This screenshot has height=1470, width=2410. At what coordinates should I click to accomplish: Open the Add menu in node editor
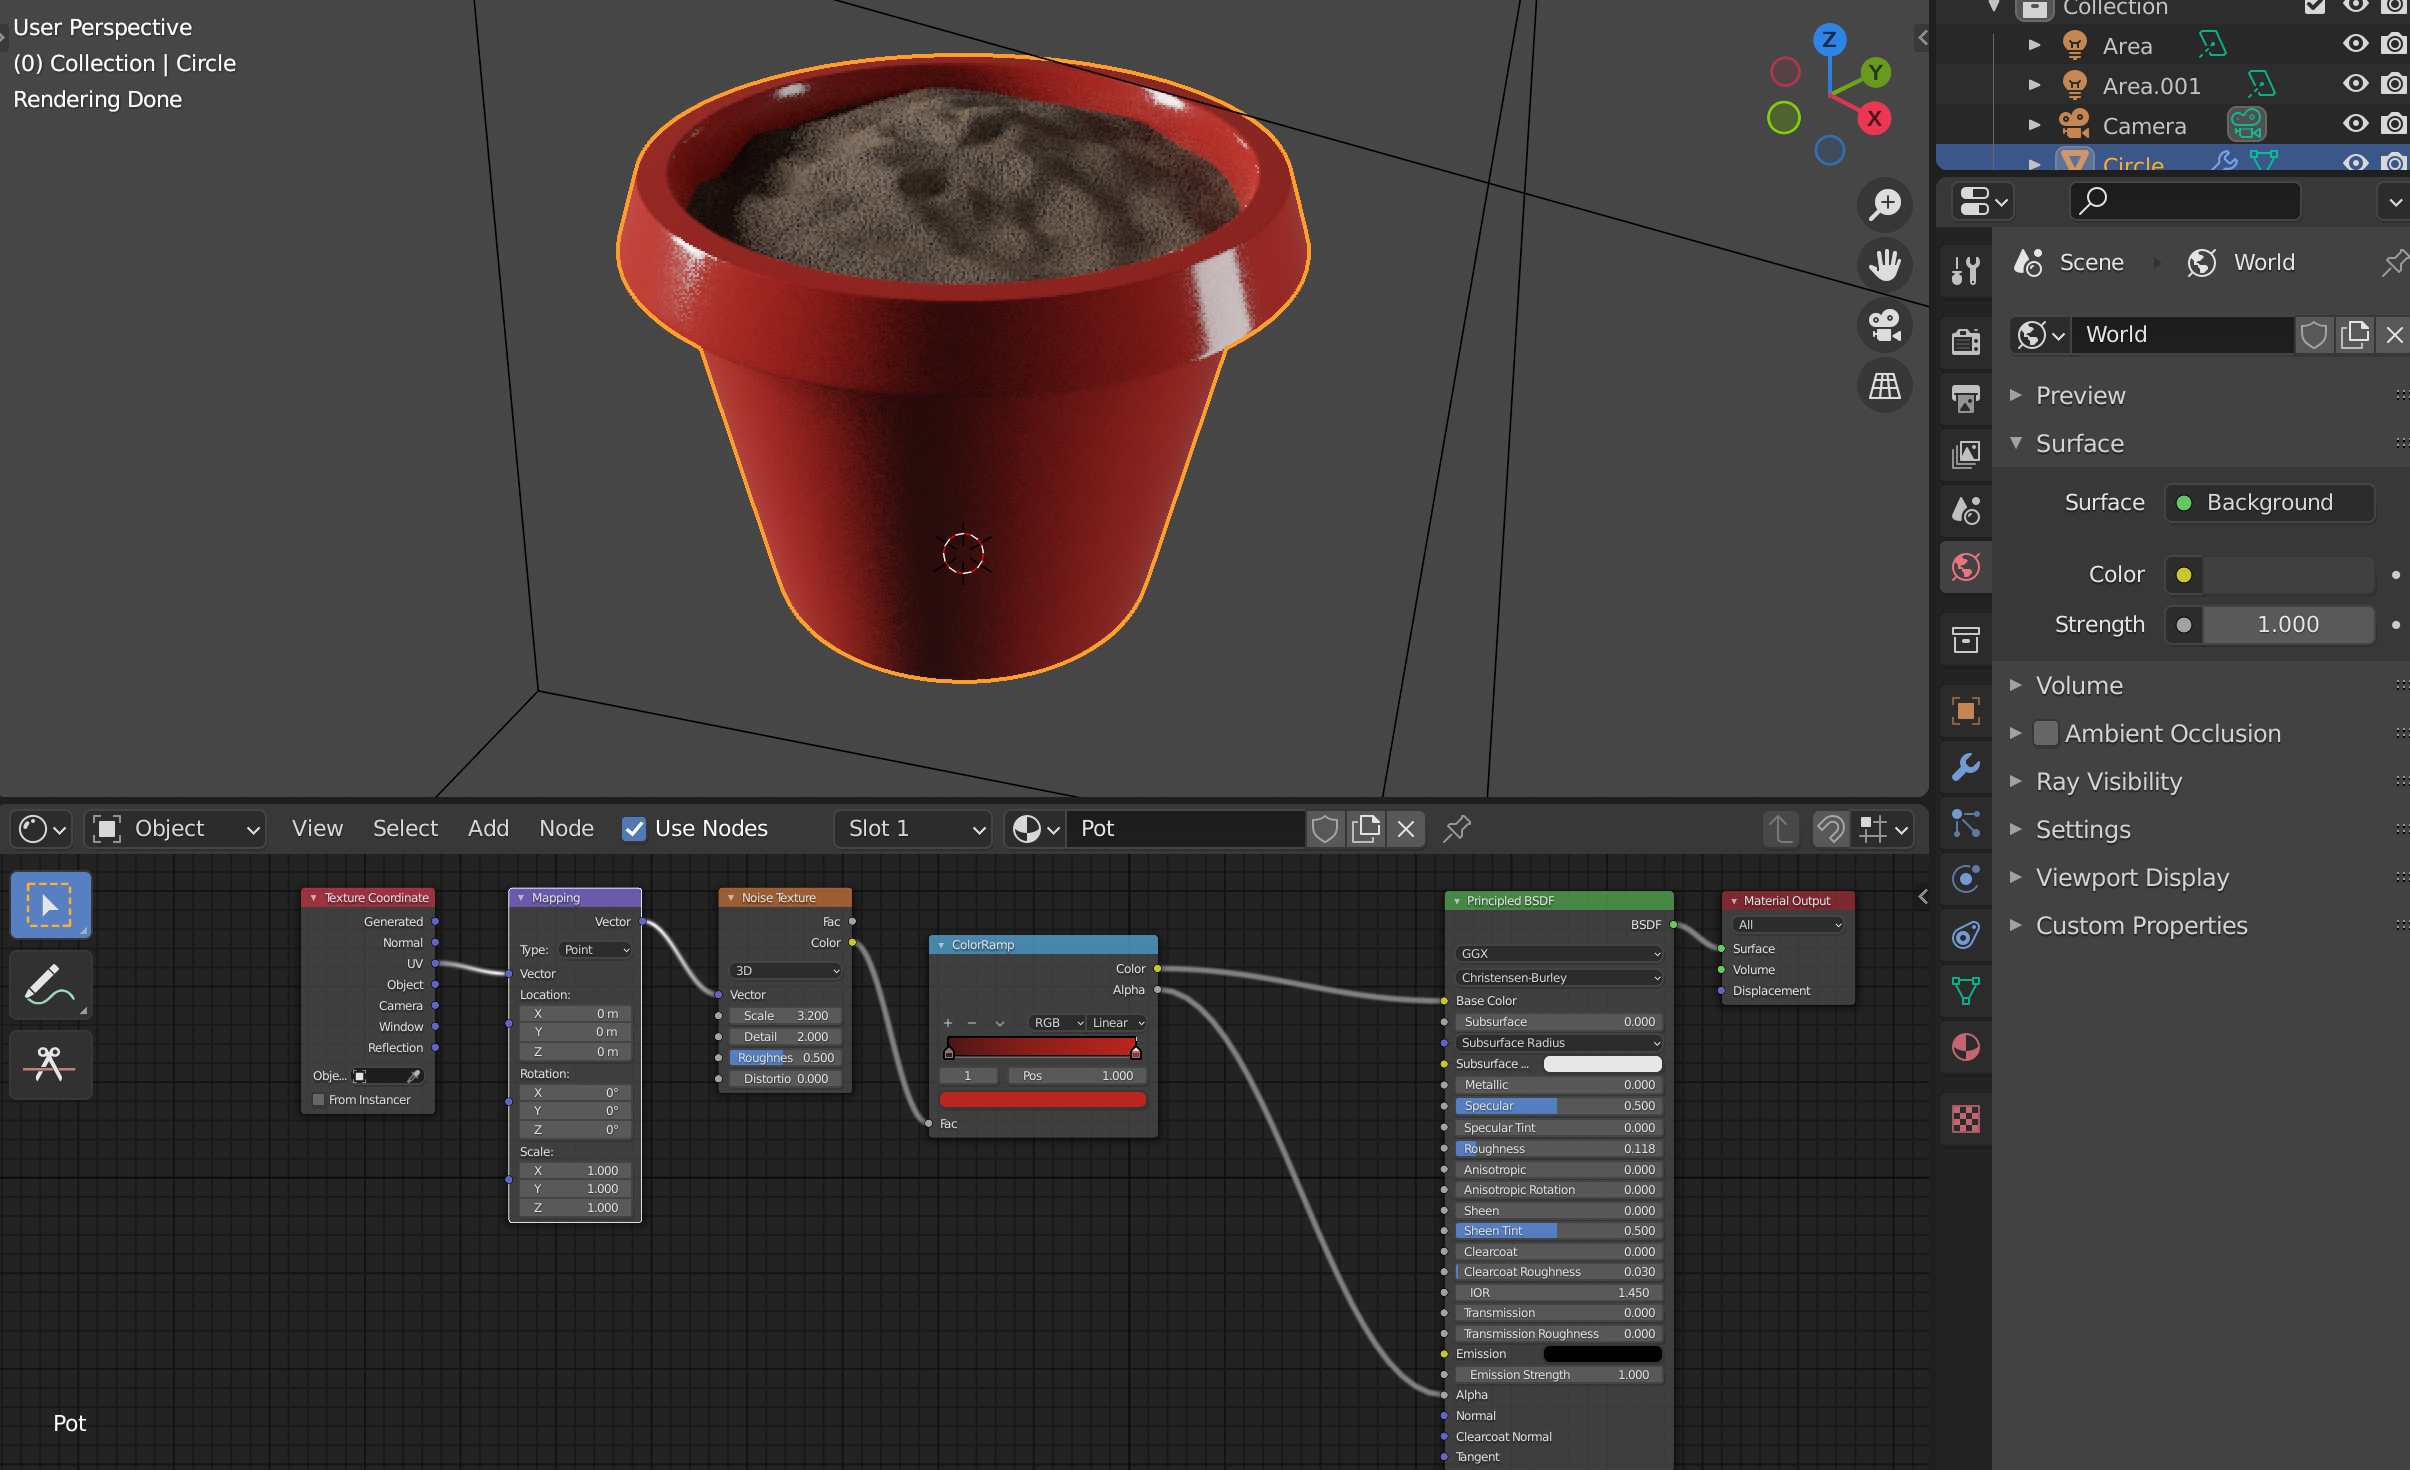[488, 828]
